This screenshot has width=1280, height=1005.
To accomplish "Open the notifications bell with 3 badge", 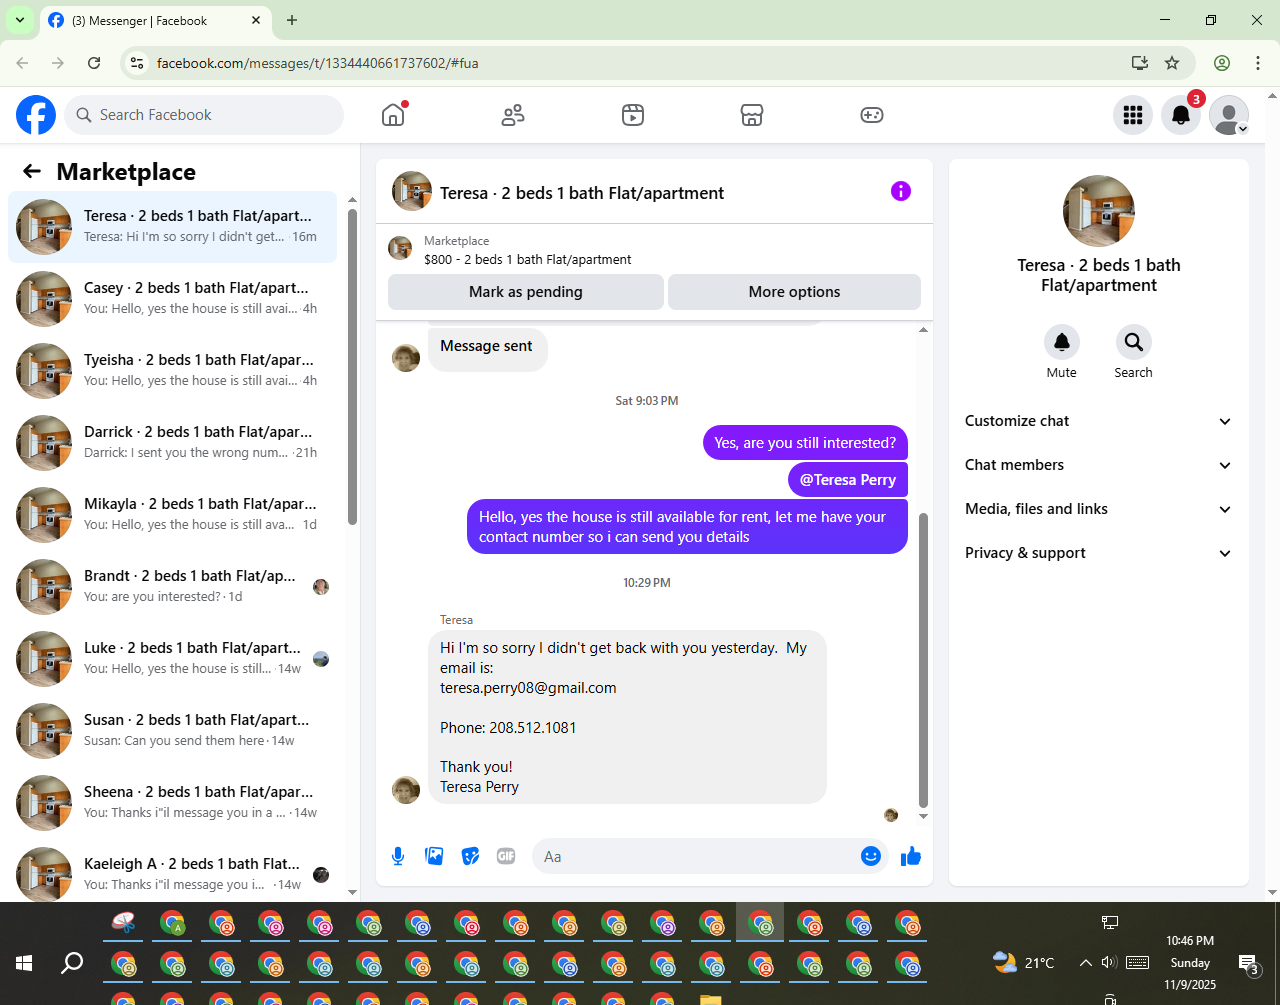I will [1181, 115].
